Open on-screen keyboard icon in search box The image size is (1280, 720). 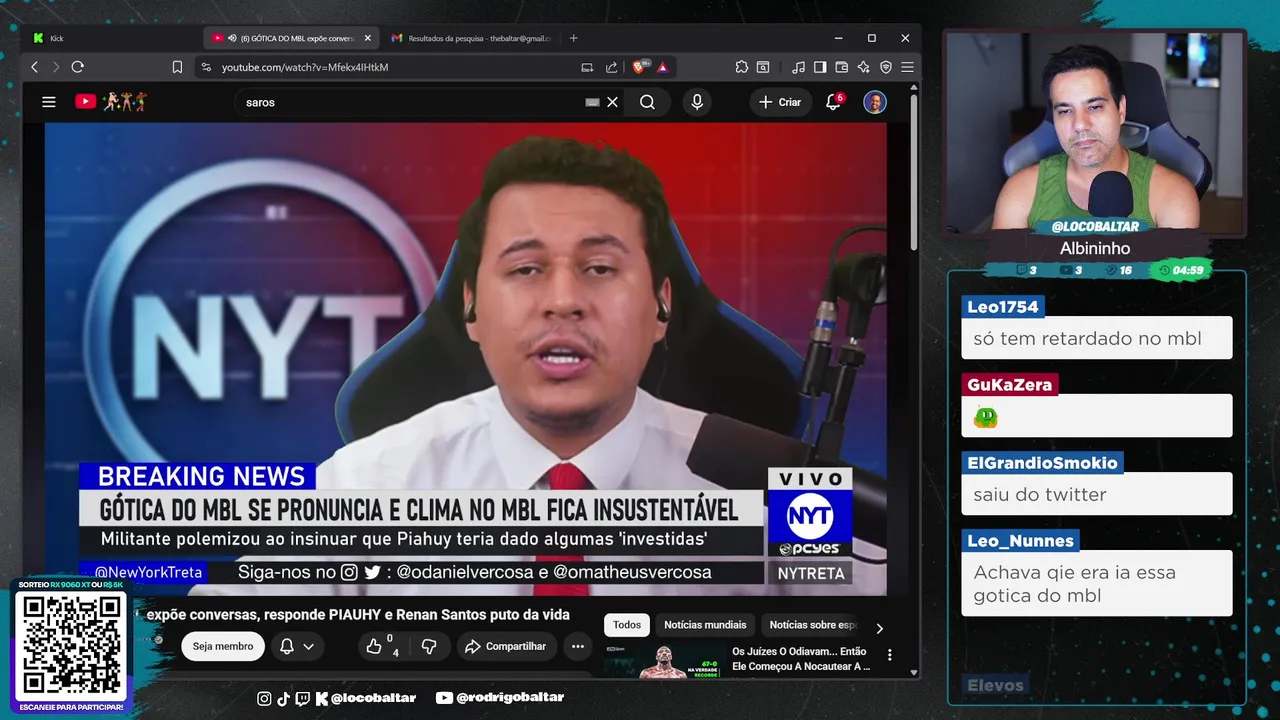[592, 102]
